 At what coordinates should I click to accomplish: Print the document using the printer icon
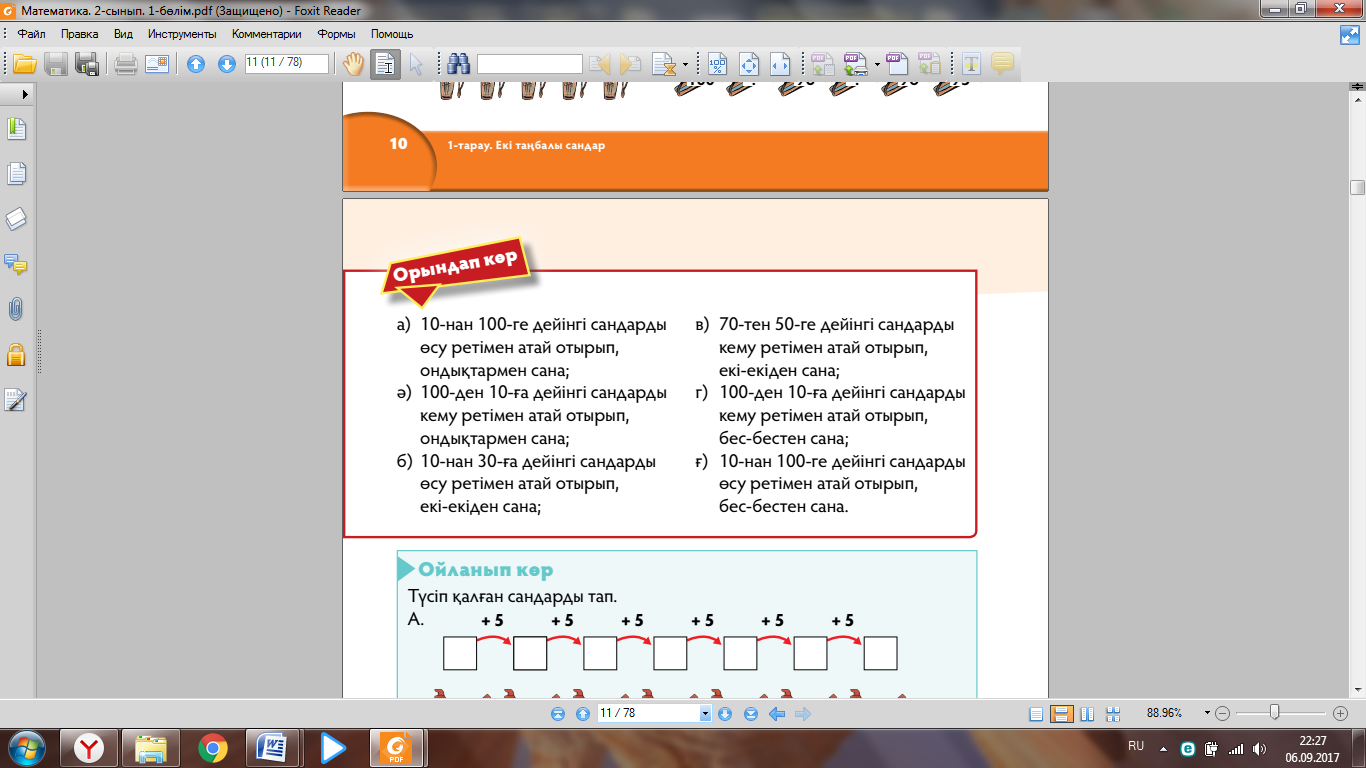125,64
